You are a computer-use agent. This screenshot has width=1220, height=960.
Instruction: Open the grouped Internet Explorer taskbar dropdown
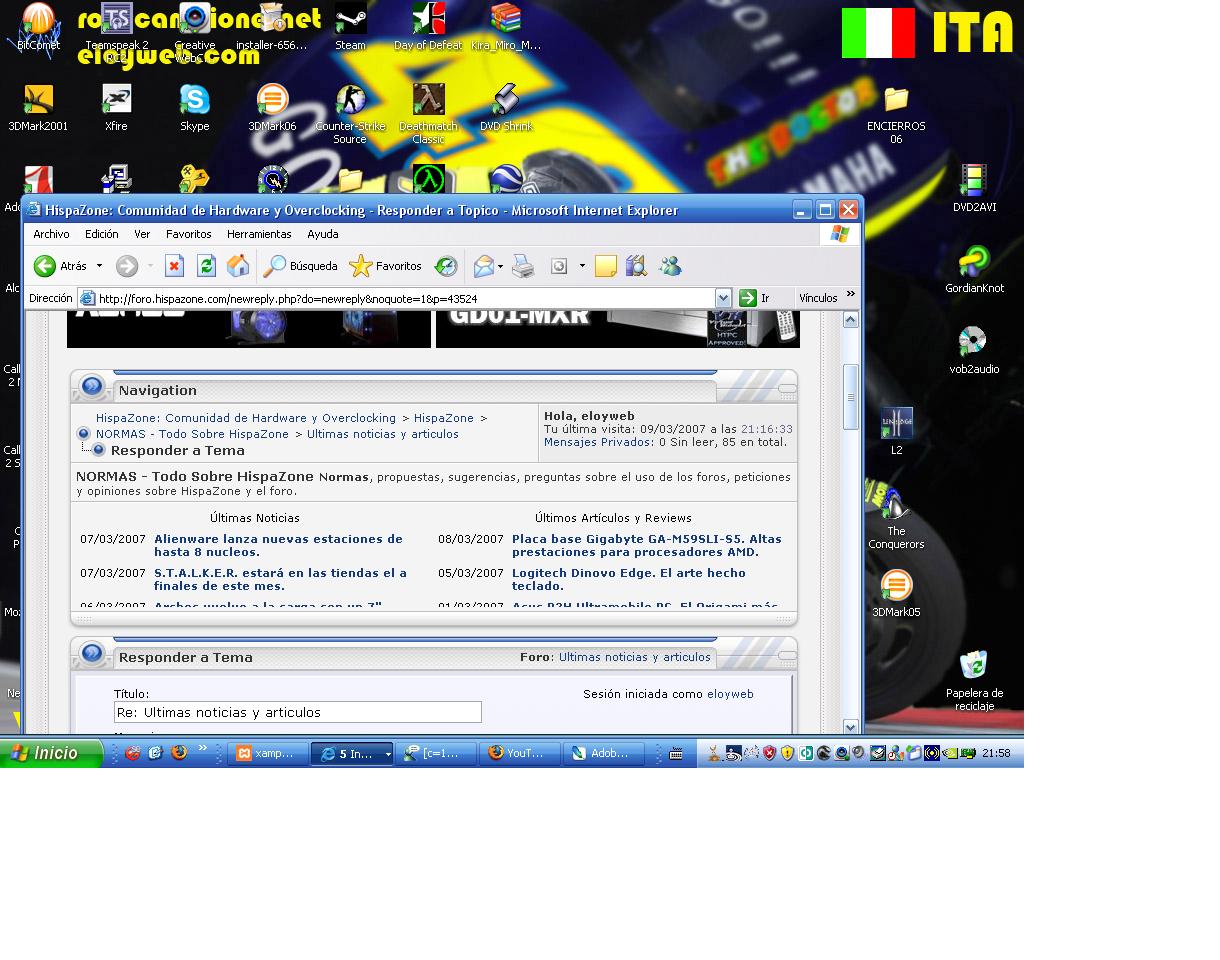388,754
